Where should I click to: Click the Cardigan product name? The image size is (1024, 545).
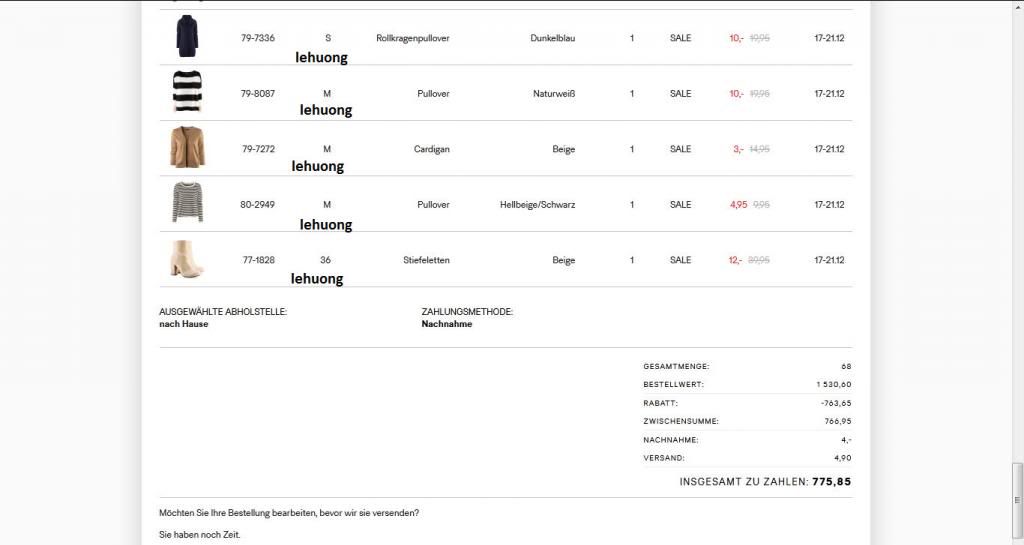click(432, 149)
